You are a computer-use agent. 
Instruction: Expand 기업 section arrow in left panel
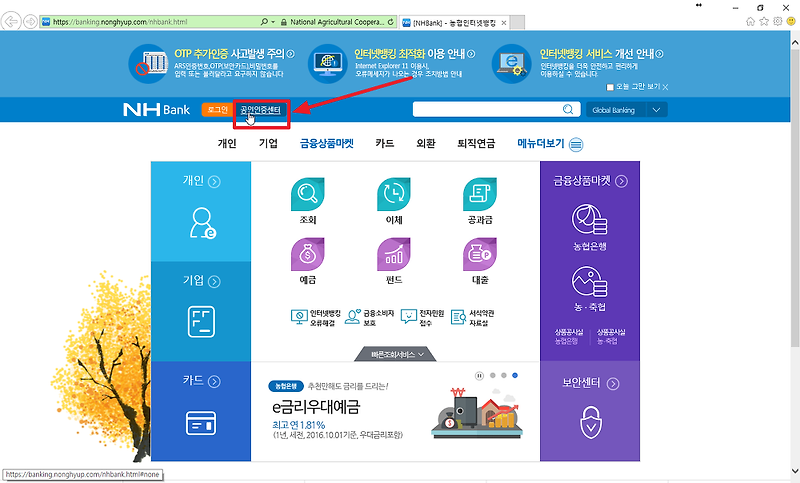pyautogui.click(x=214, y=282)
